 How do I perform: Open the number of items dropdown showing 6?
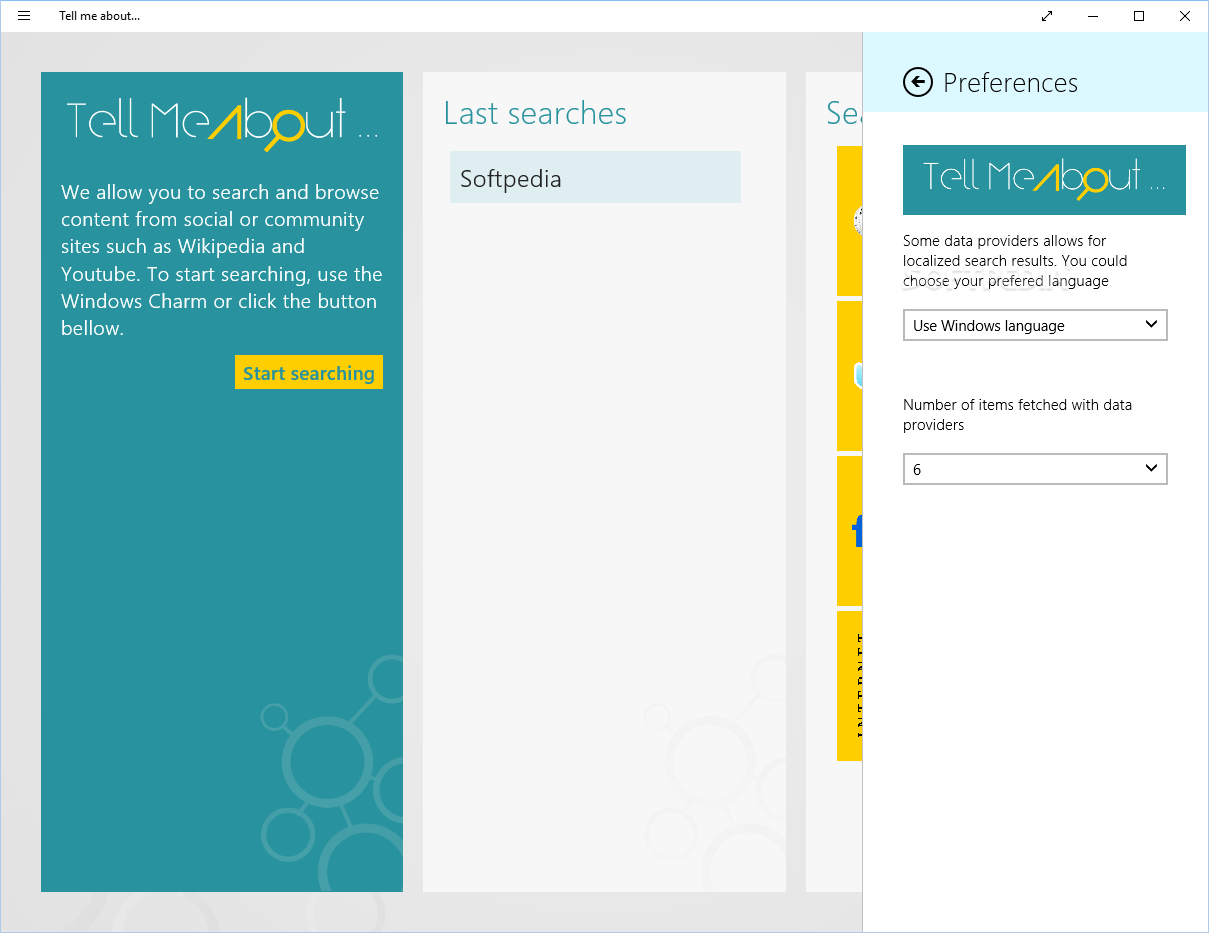point(1035,469)
